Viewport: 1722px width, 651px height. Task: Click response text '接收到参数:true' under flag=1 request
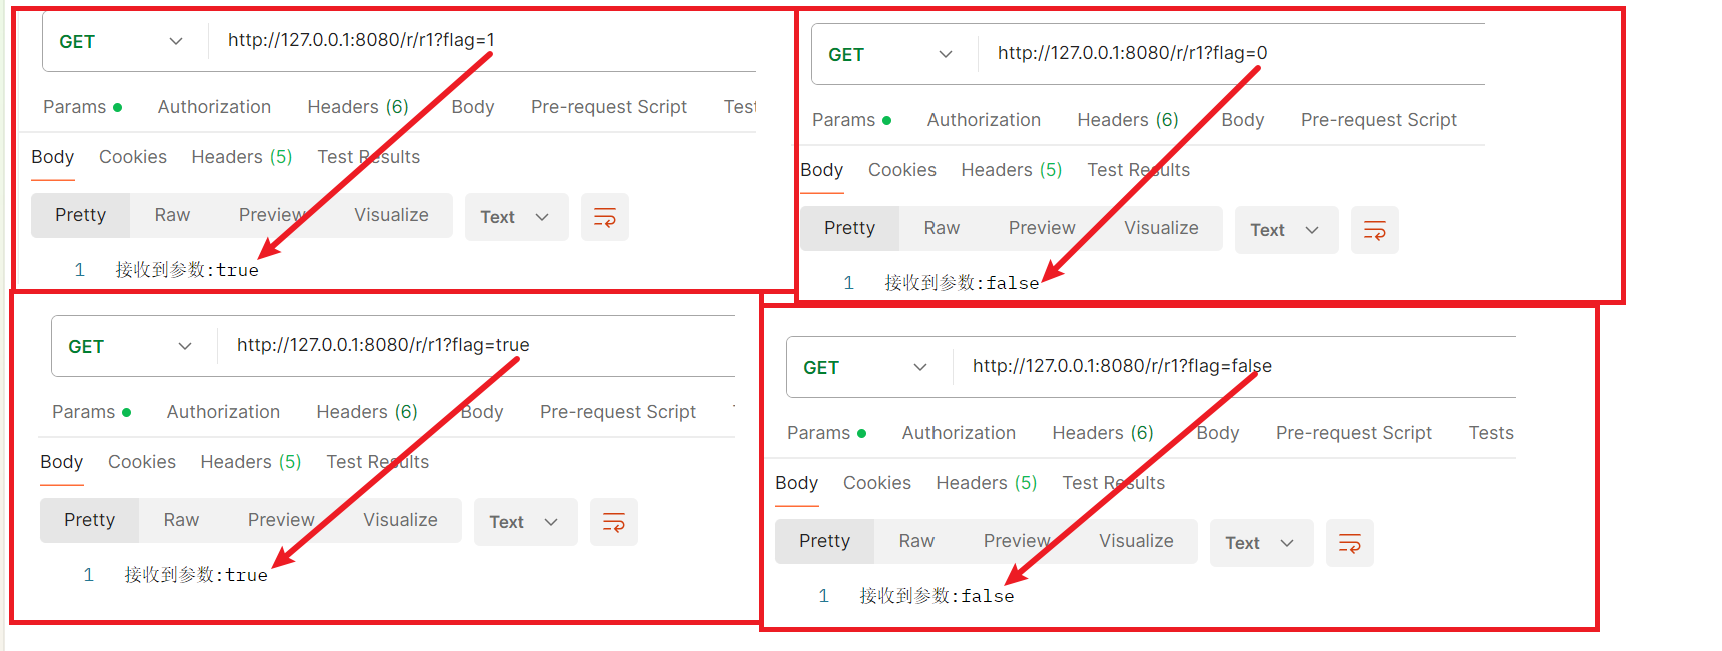[x=187, y=270]
